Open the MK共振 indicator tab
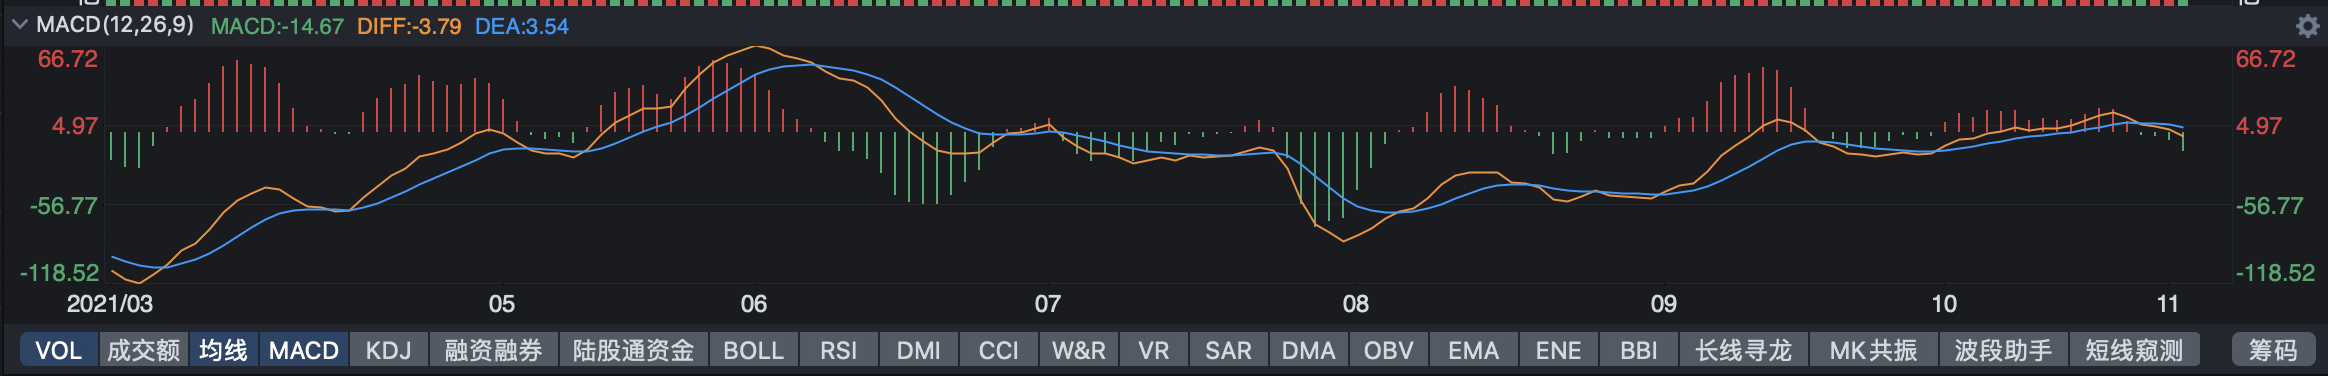Viewport: 2328px width, 376px height. point(1874,351)
